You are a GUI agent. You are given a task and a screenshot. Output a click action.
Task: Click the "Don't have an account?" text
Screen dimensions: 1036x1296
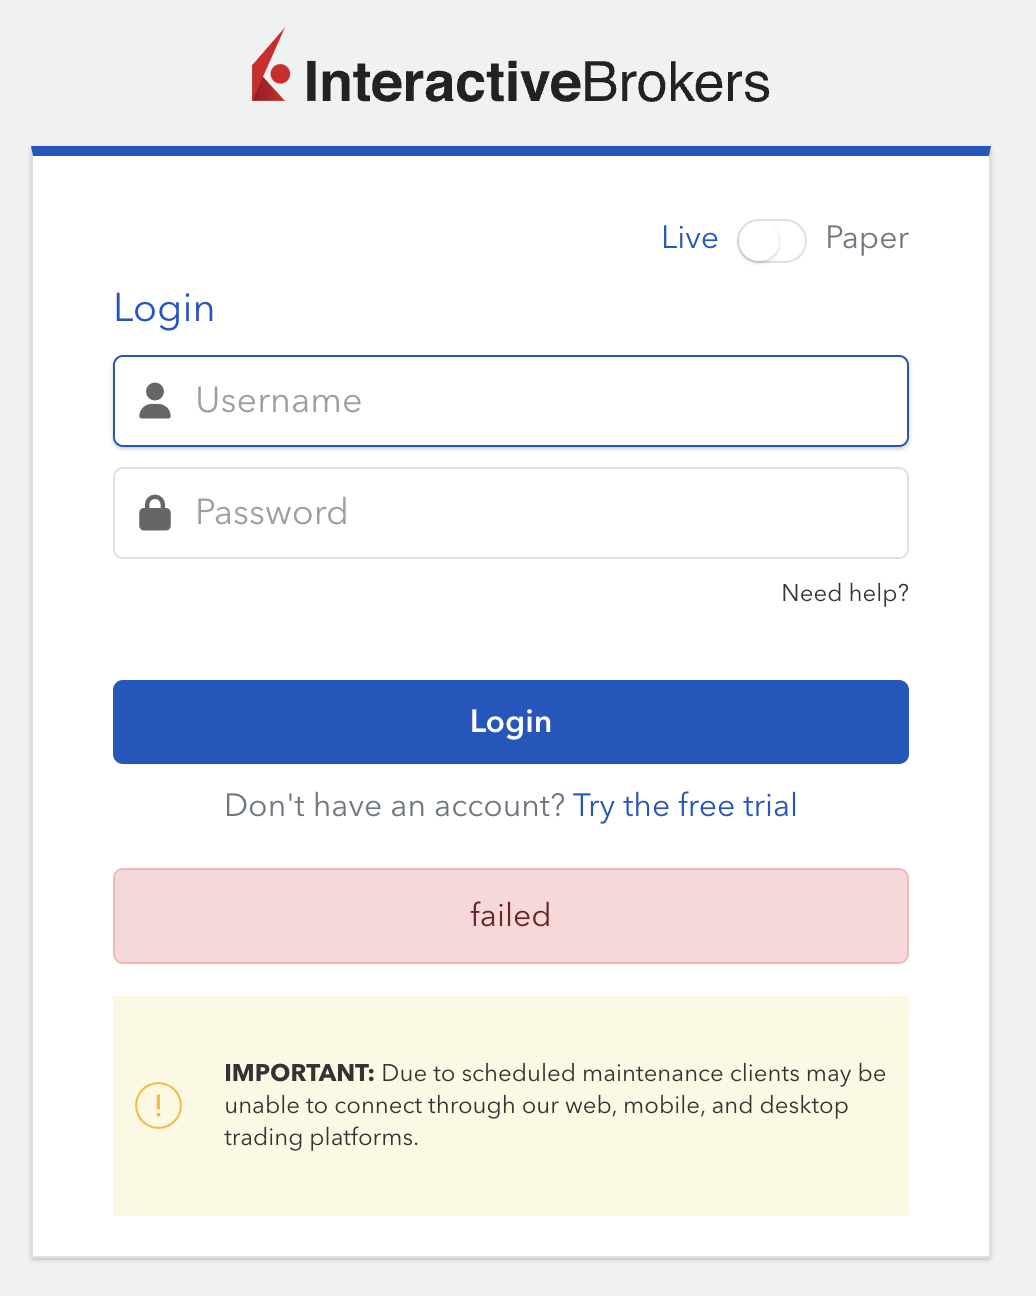pyautogui.click(x=395, y=805)
